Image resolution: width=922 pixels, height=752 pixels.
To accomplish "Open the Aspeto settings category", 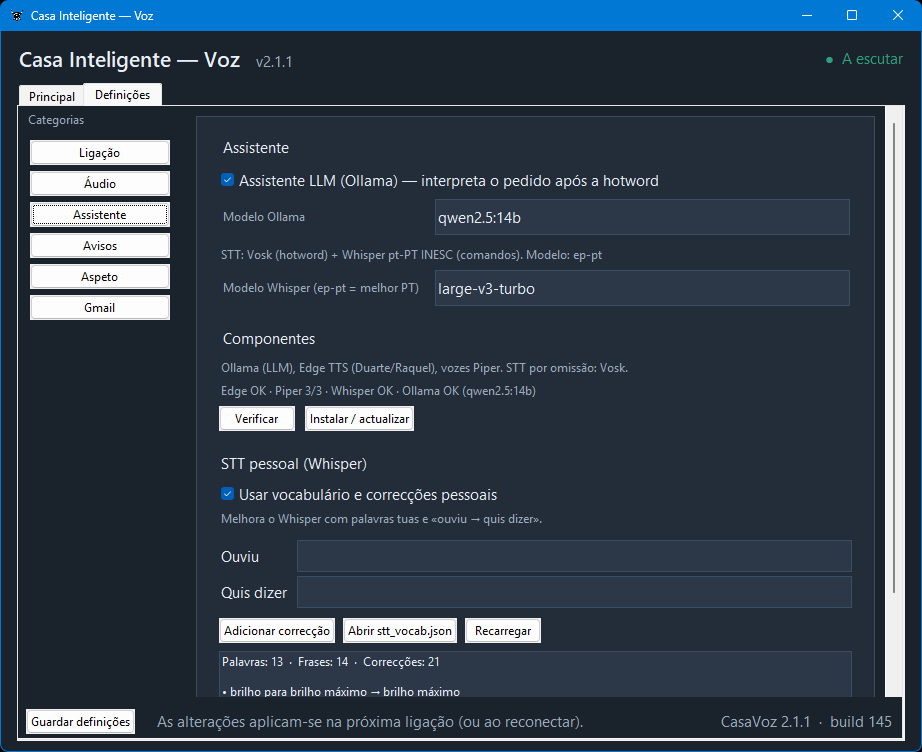I will [100, 277].
